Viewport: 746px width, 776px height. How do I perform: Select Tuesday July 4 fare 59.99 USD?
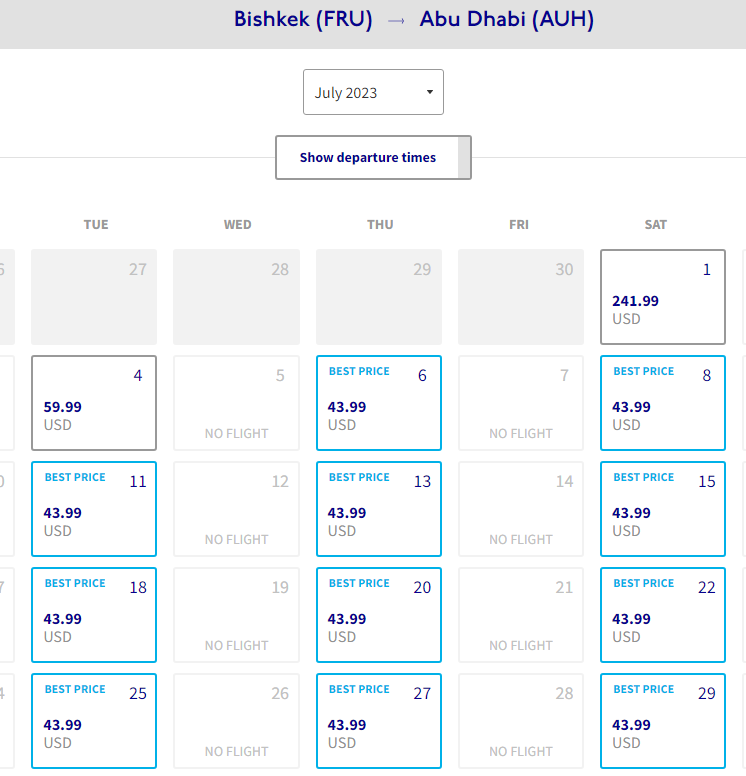pyautogui.click(x=94, y=403)
